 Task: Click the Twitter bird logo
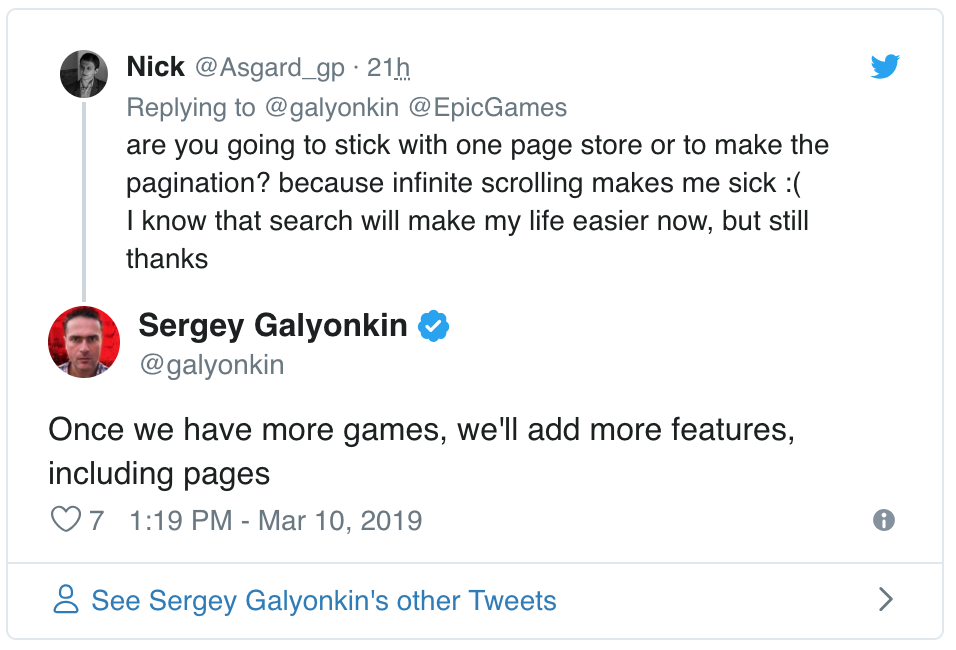885,67
